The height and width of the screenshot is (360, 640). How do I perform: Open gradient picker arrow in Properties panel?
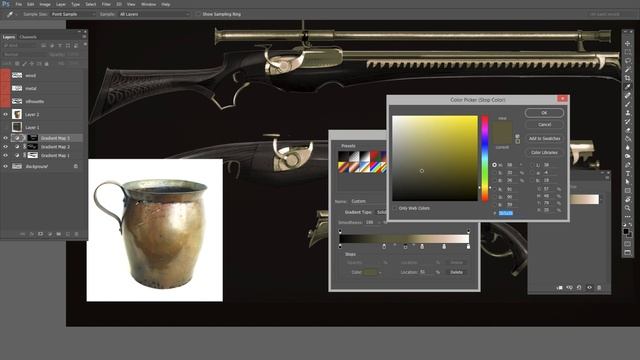pyautogui.click(x=602, y=200)
